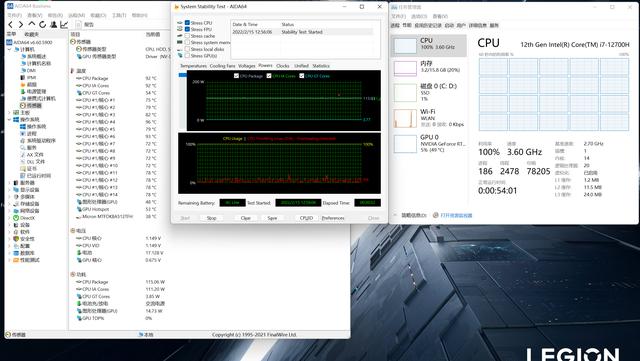Enable the Stress GPU(s) checkbox
This screenshot has height=361, width=640.
click(x=187, y=56)
